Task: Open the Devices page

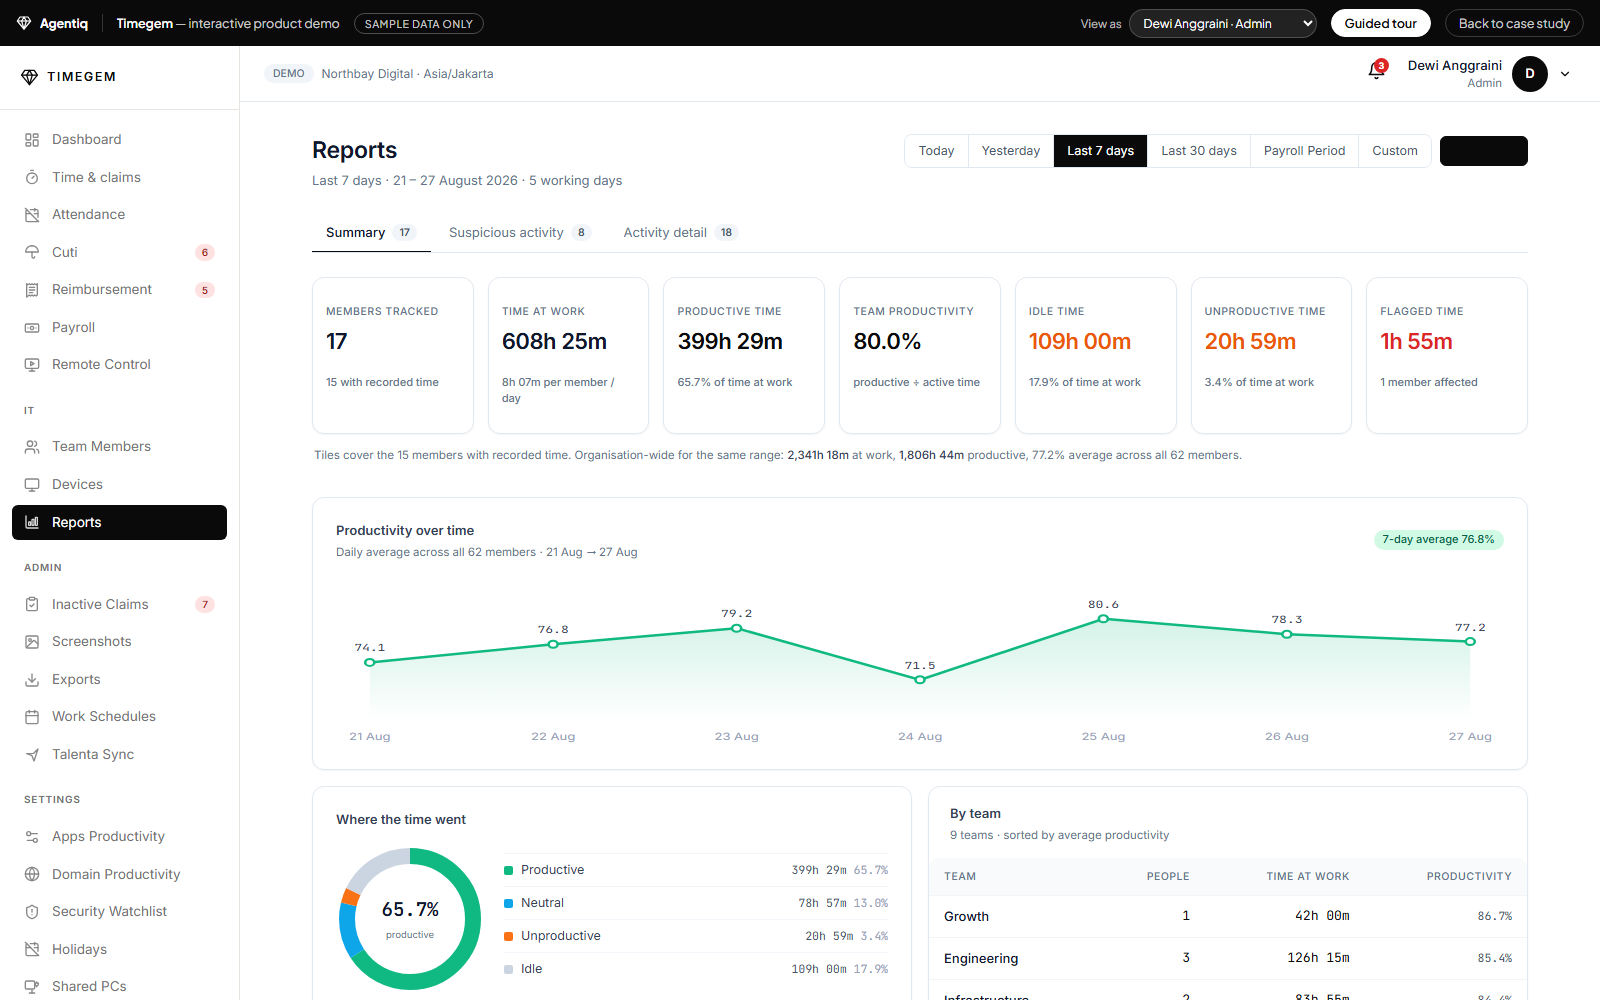Action: (x=119, y=484)
